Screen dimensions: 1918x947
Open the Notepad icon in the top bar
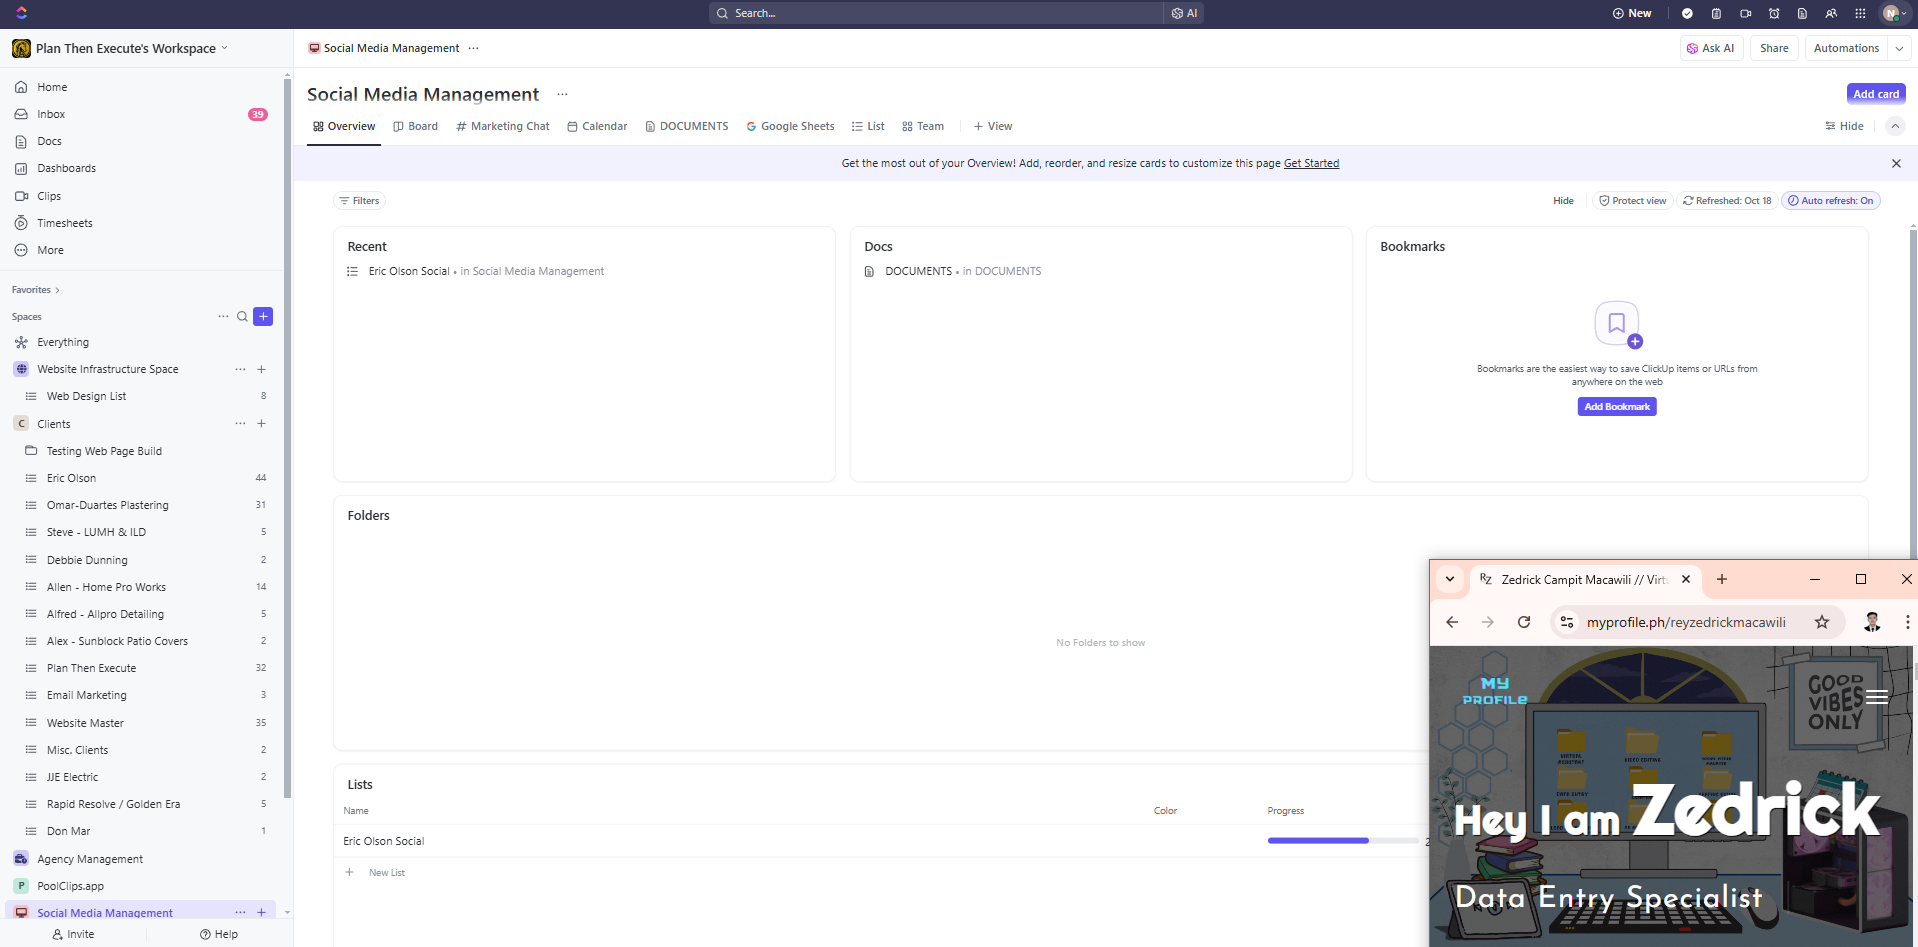[x=1716, y=13]
